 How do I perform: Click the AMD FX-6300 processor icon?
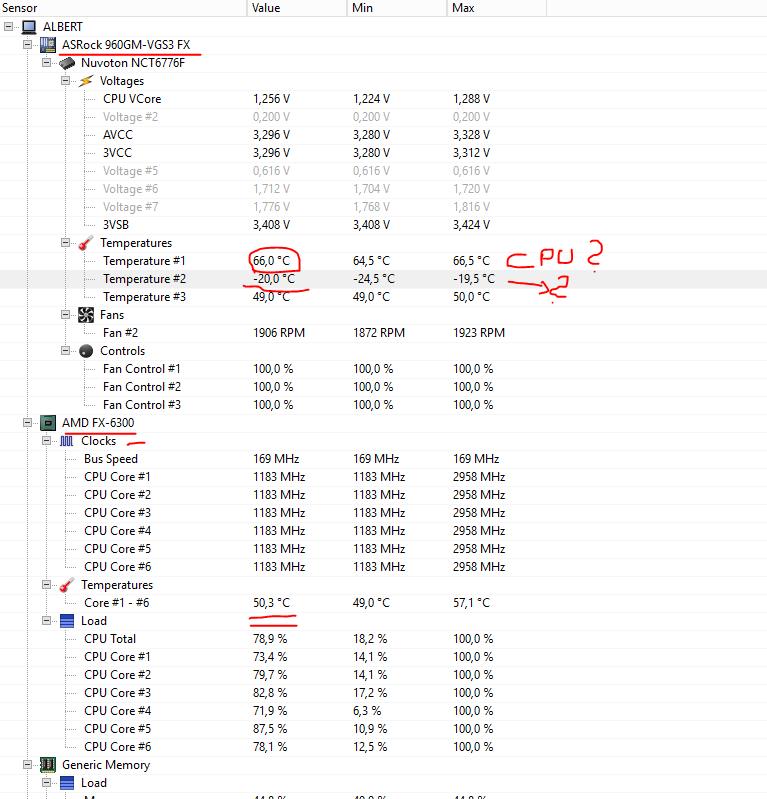click(x=48, y=423)
